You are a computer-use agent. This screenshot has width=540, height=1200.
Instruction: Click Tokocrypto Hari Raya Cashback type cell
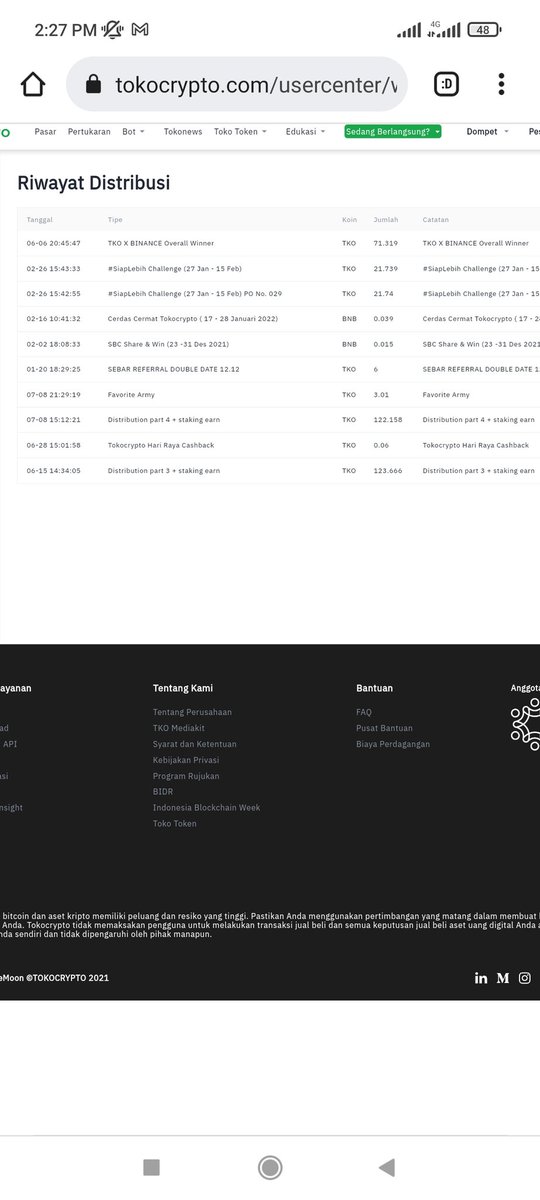tap(161, 445)
